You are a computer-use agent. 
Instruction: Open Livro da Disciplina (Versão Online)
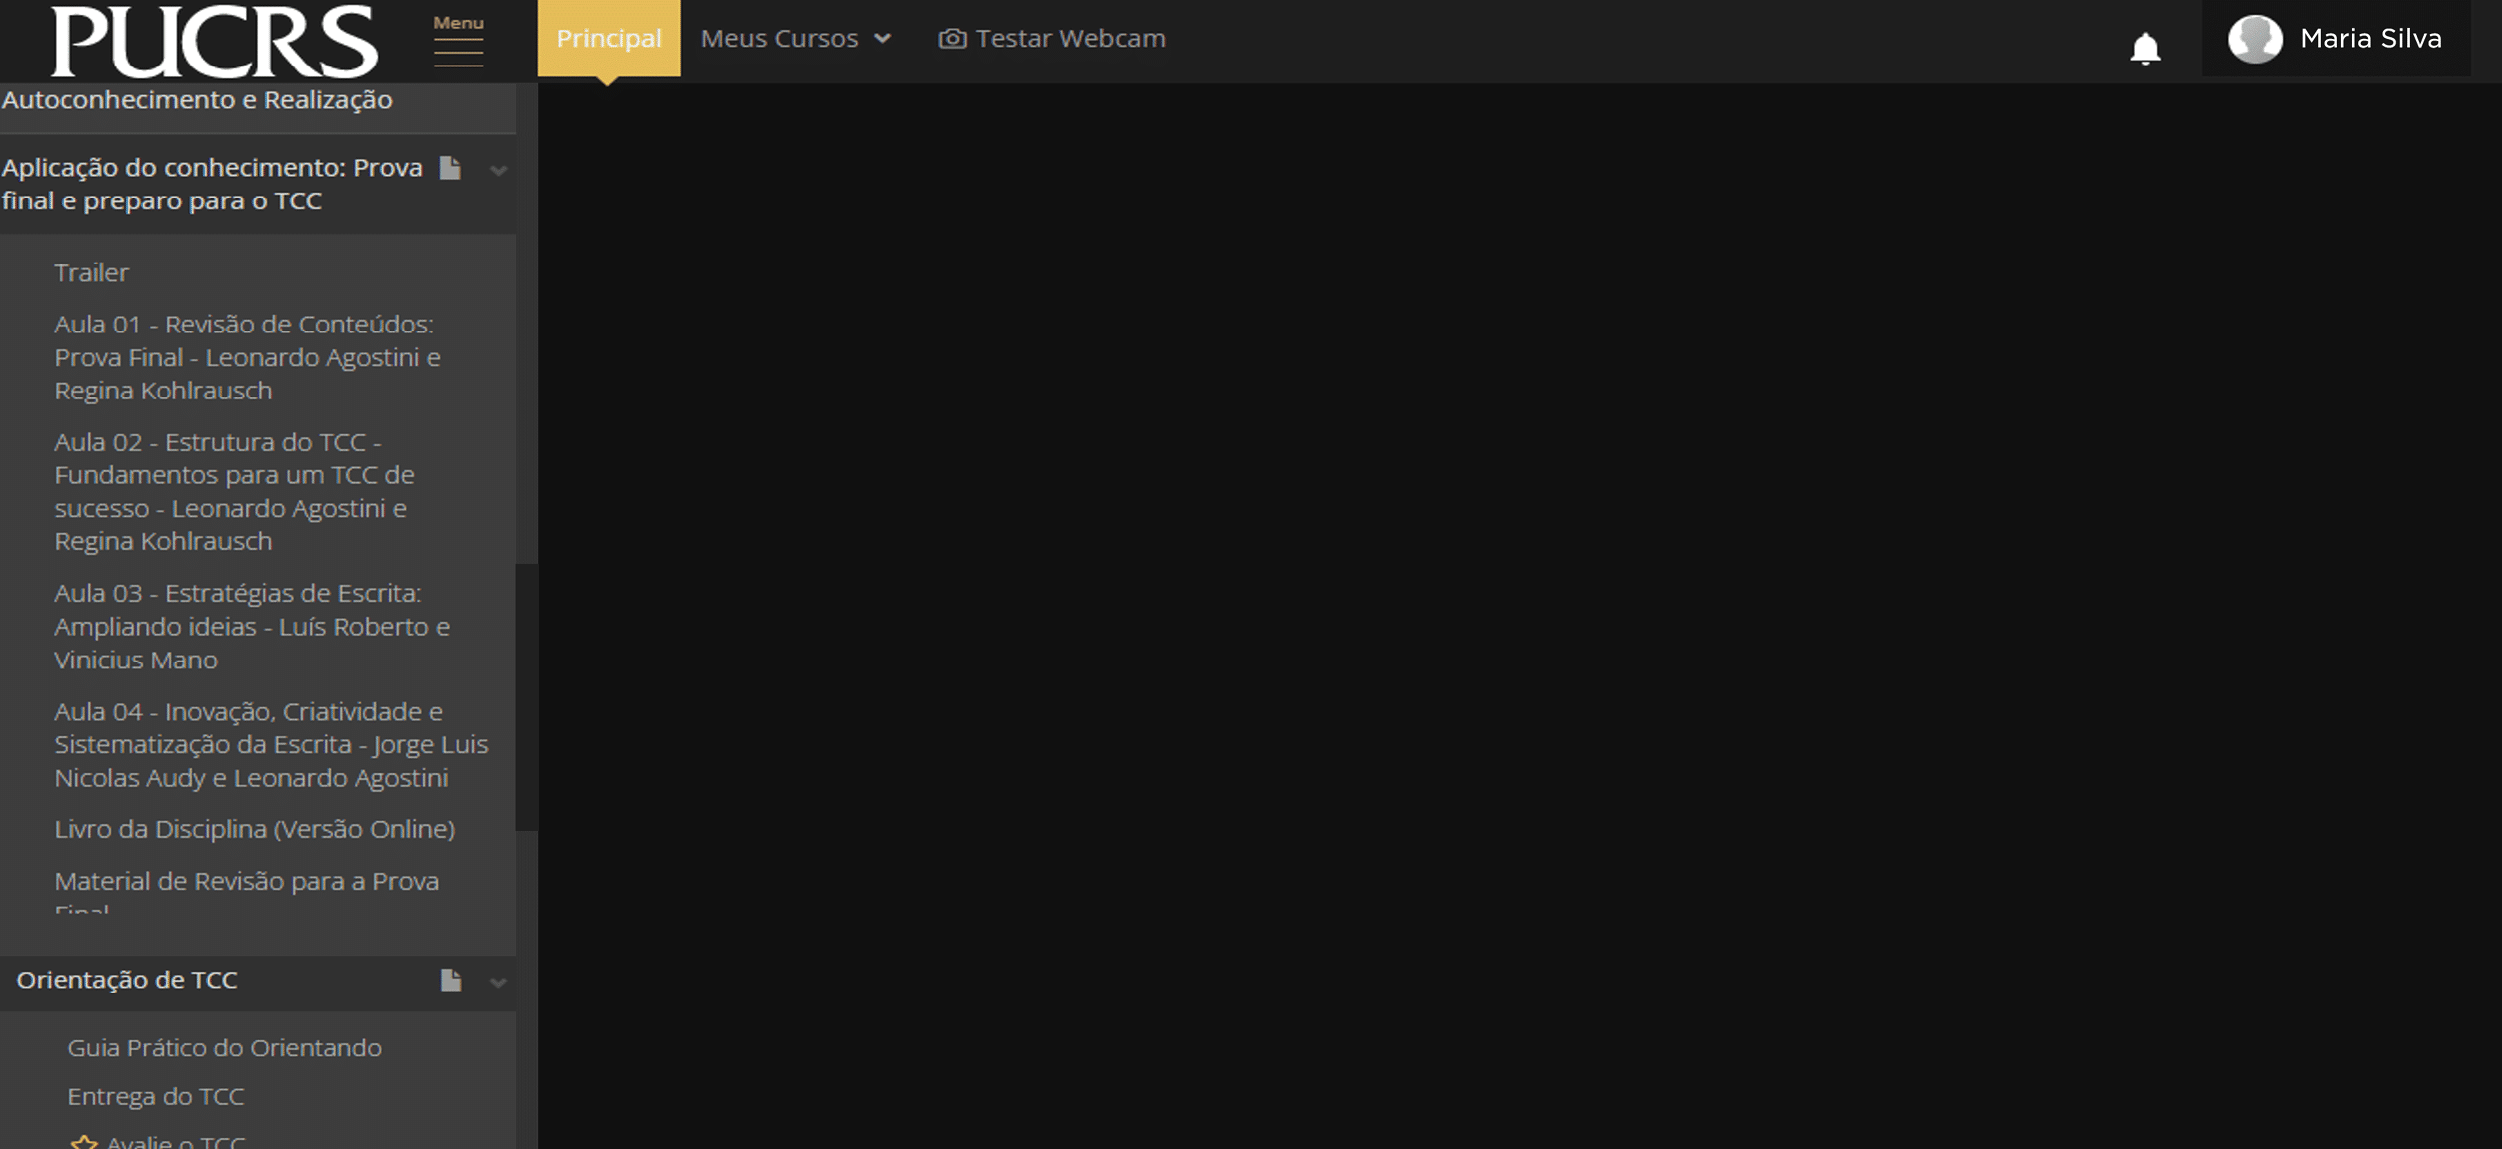254,829
